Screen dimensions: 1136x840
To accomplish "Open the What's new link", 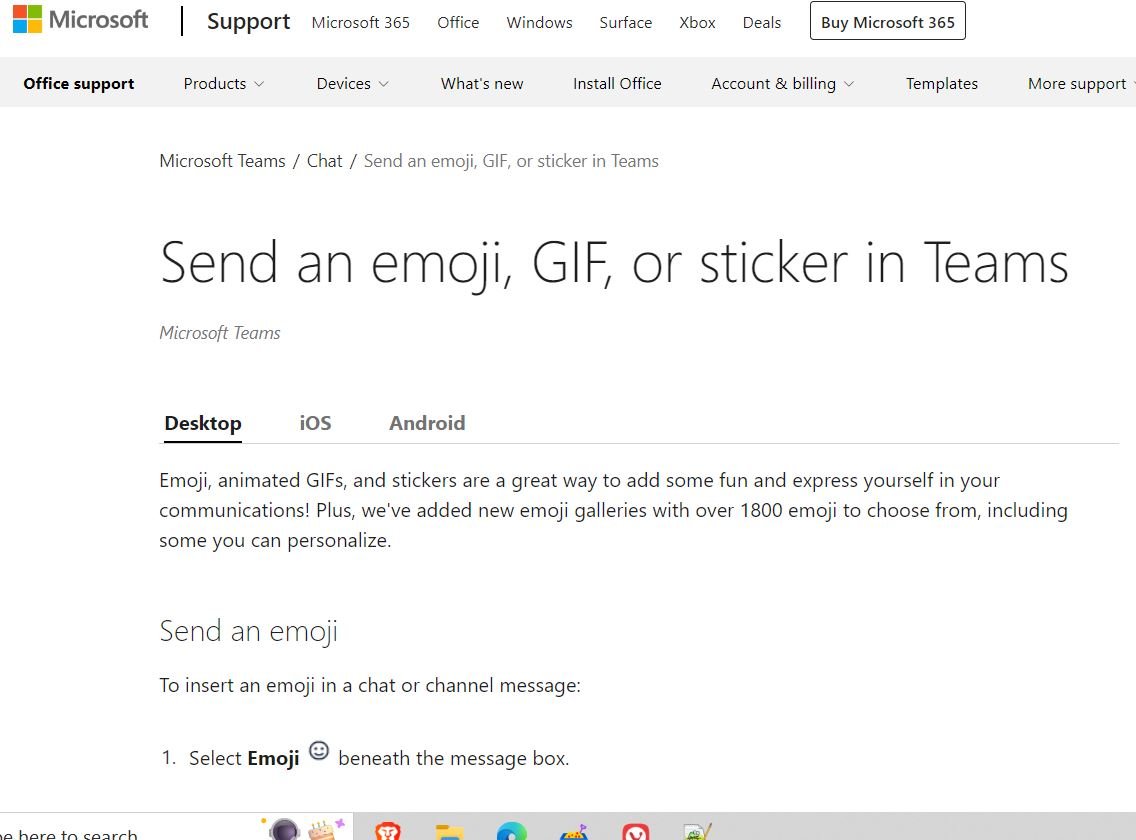I will (x=482, y=83).
